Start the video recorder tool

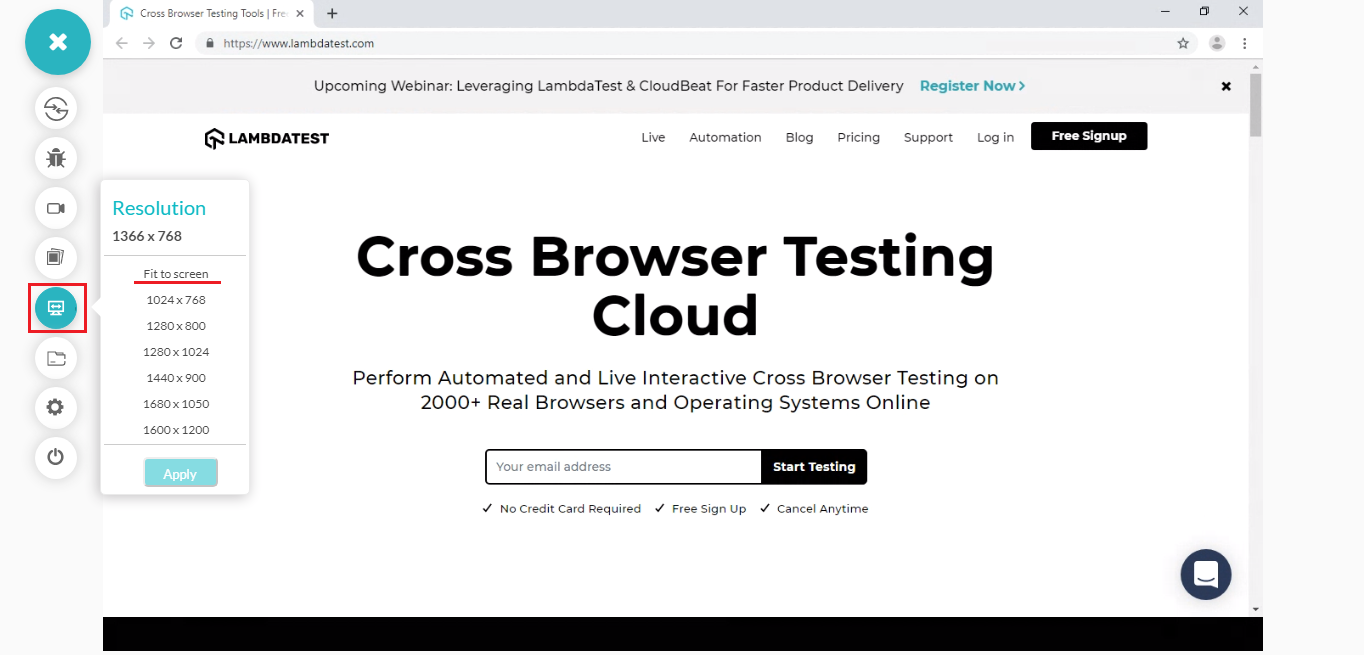click(x=56, y=208)
